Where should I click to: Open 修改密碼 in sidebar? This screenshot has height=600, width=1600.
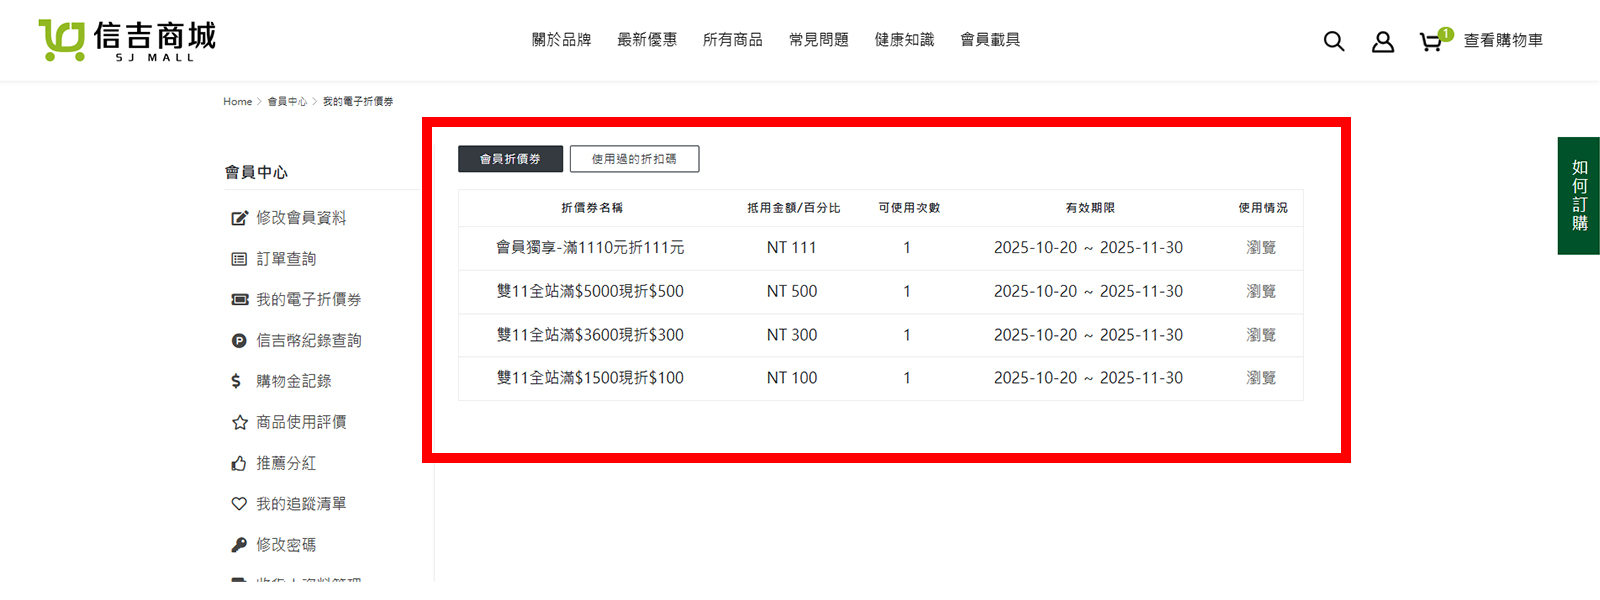(286, 545)
